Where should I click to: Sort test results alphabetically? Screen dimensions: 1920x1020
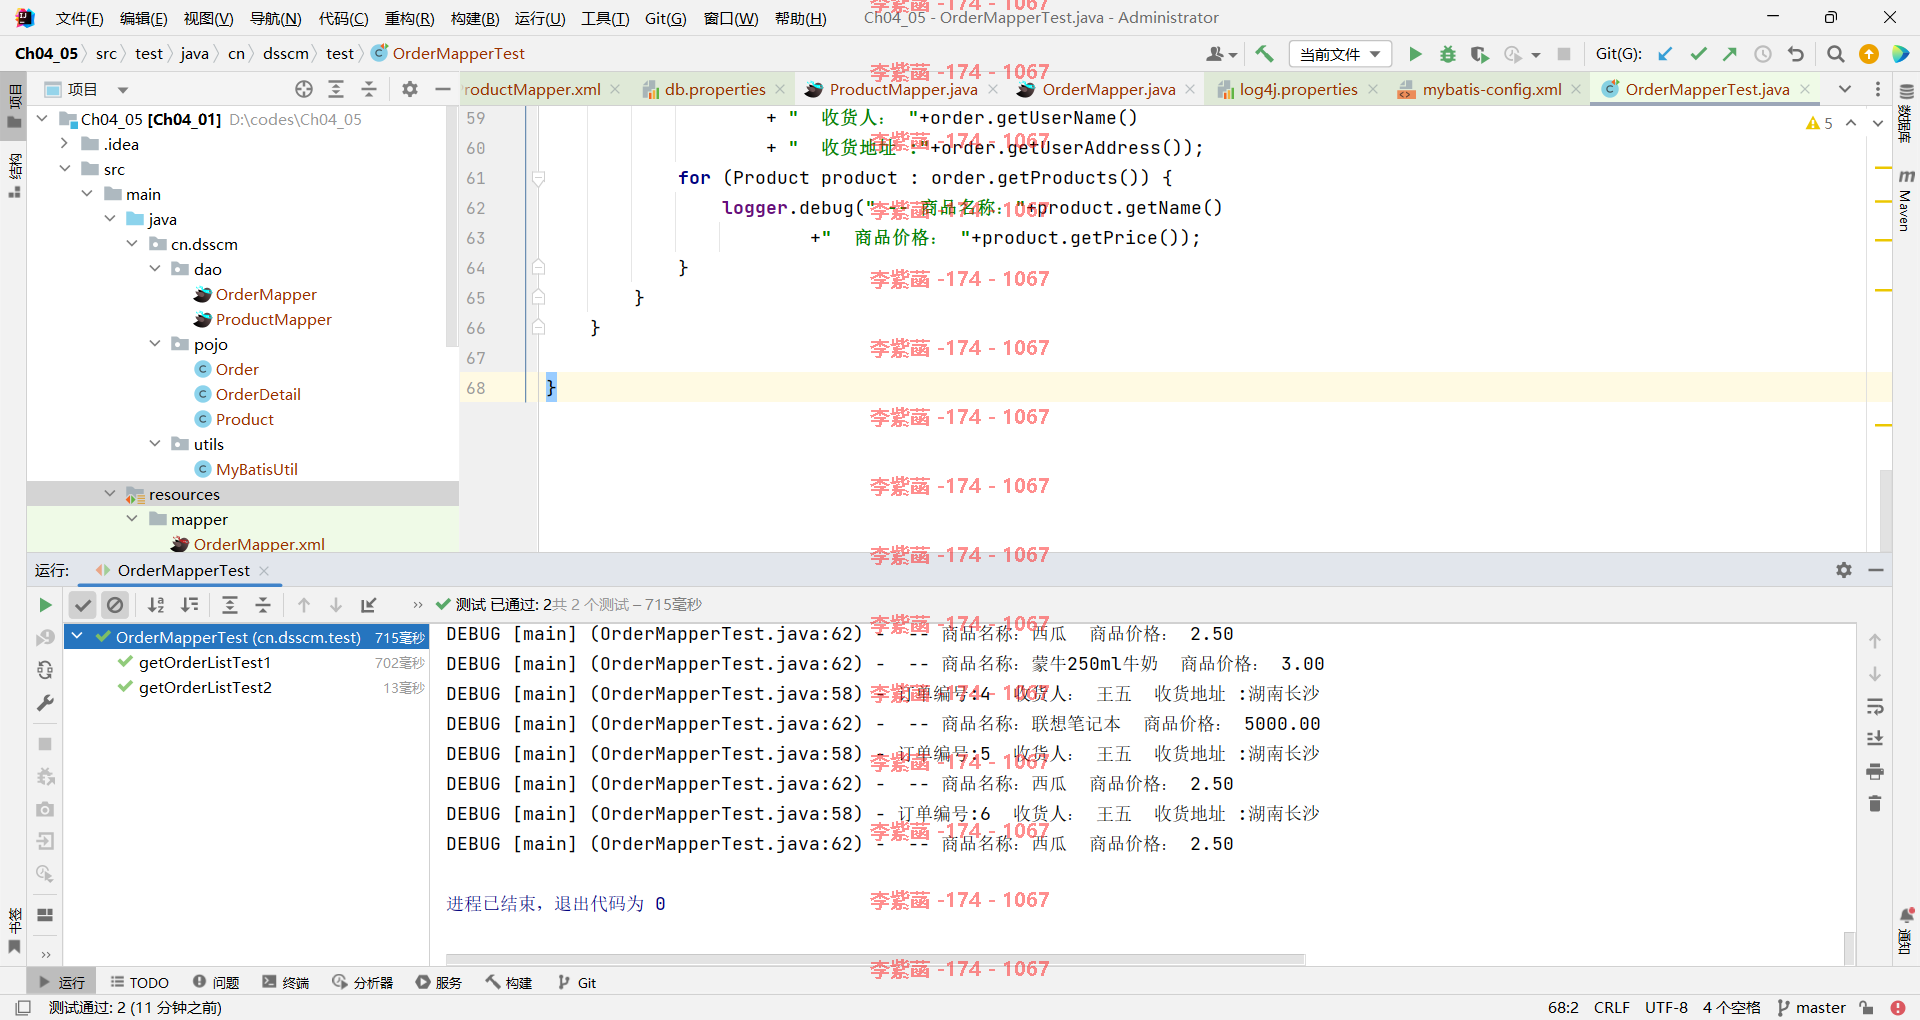[156, 605]
